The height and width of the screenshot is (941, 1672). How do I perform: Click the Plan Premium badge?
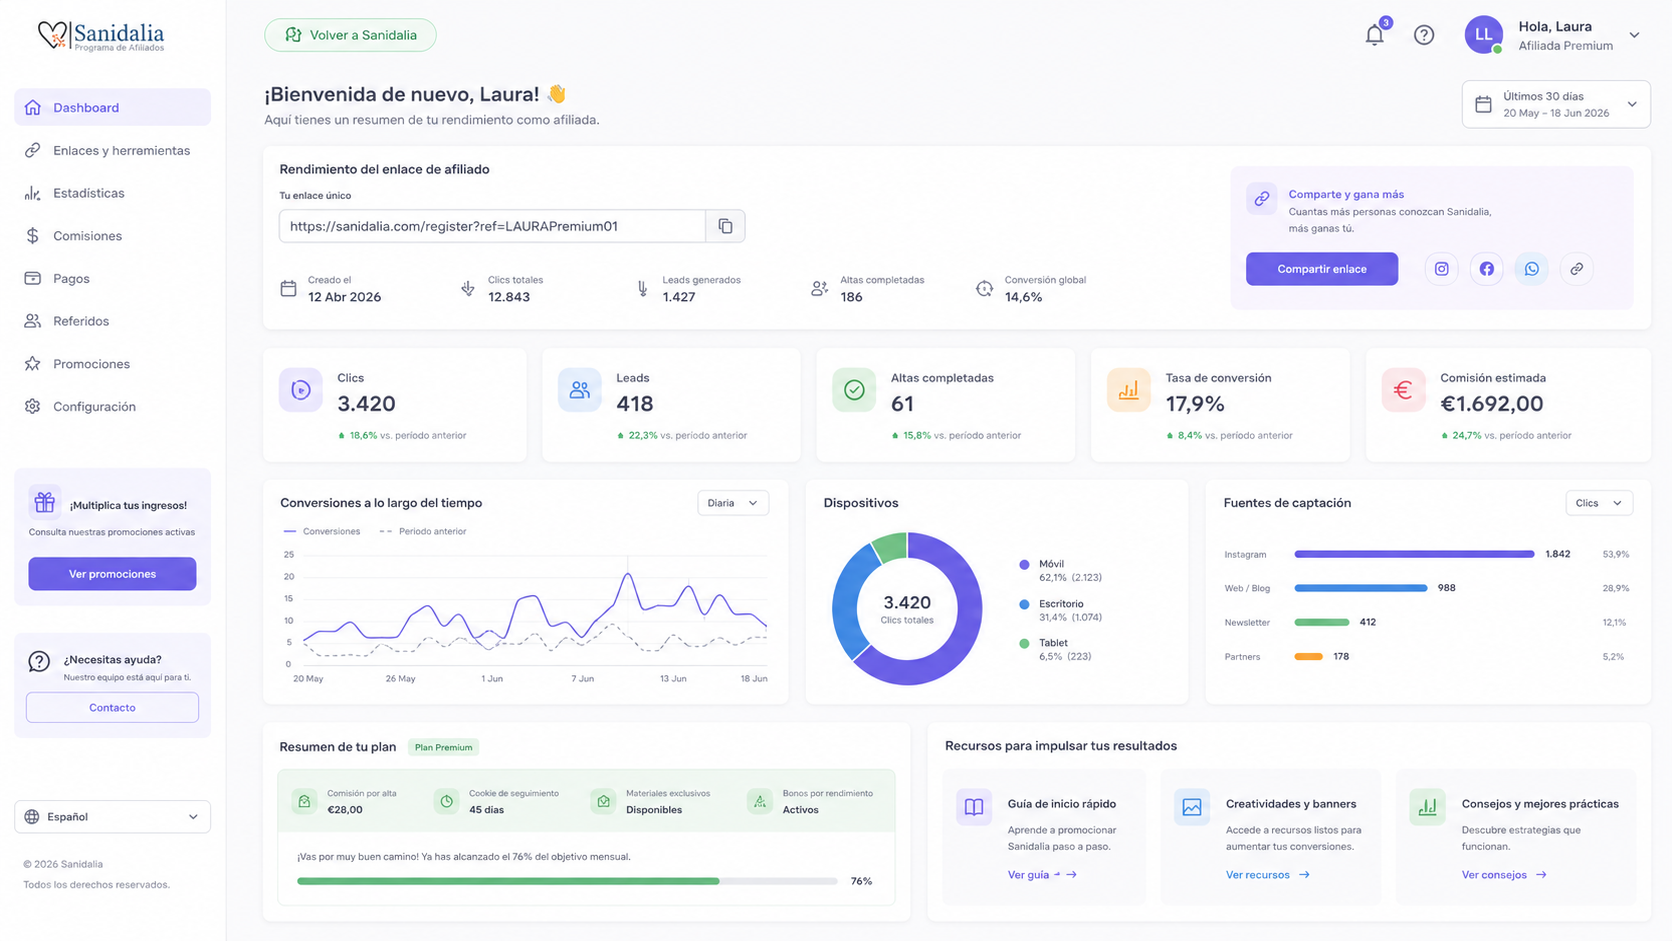tap(443, 747)
